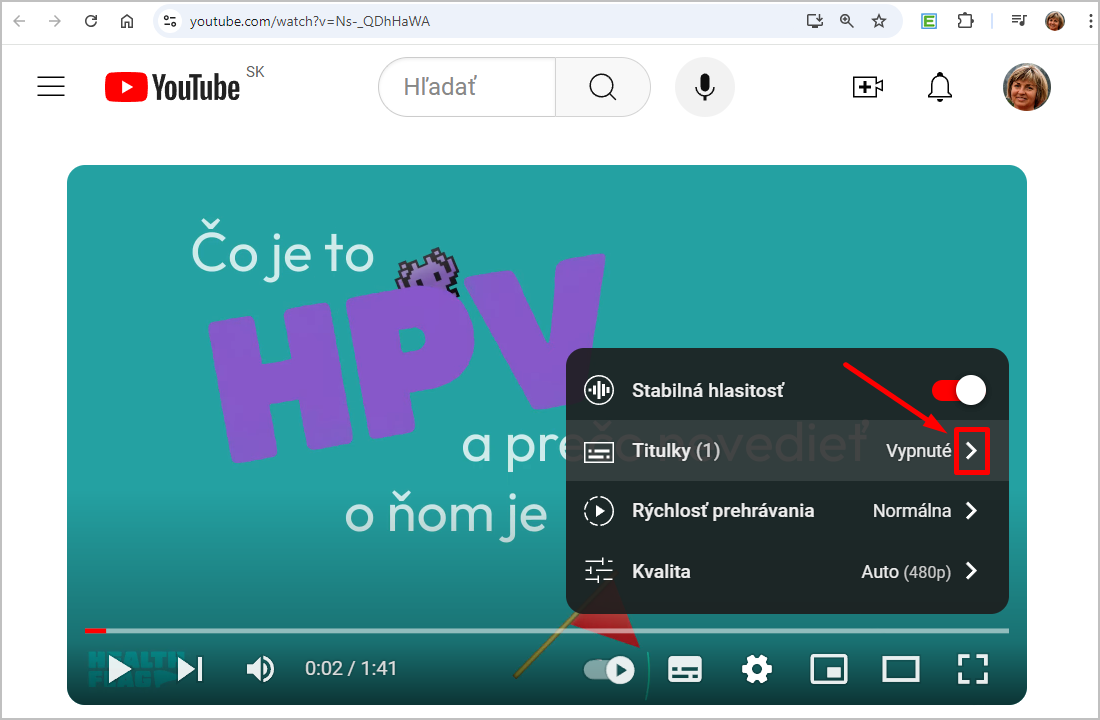Screen dimensions: 1100x720
Task: Play the video
Action: pos(119,669)
